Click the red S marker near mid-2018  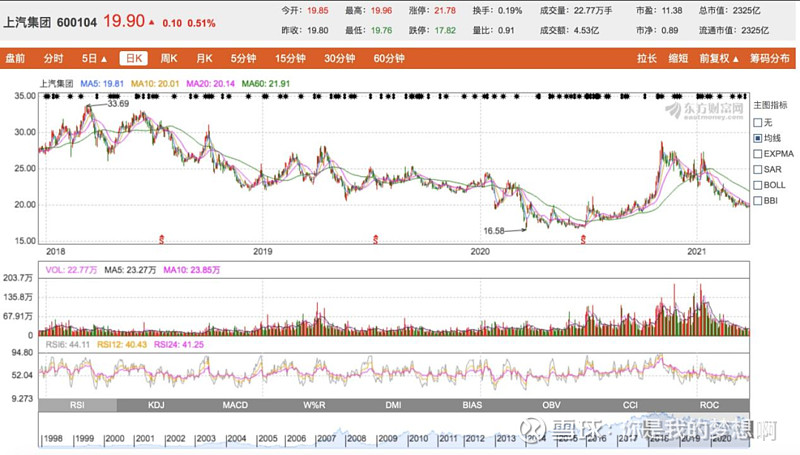(162, 239)
